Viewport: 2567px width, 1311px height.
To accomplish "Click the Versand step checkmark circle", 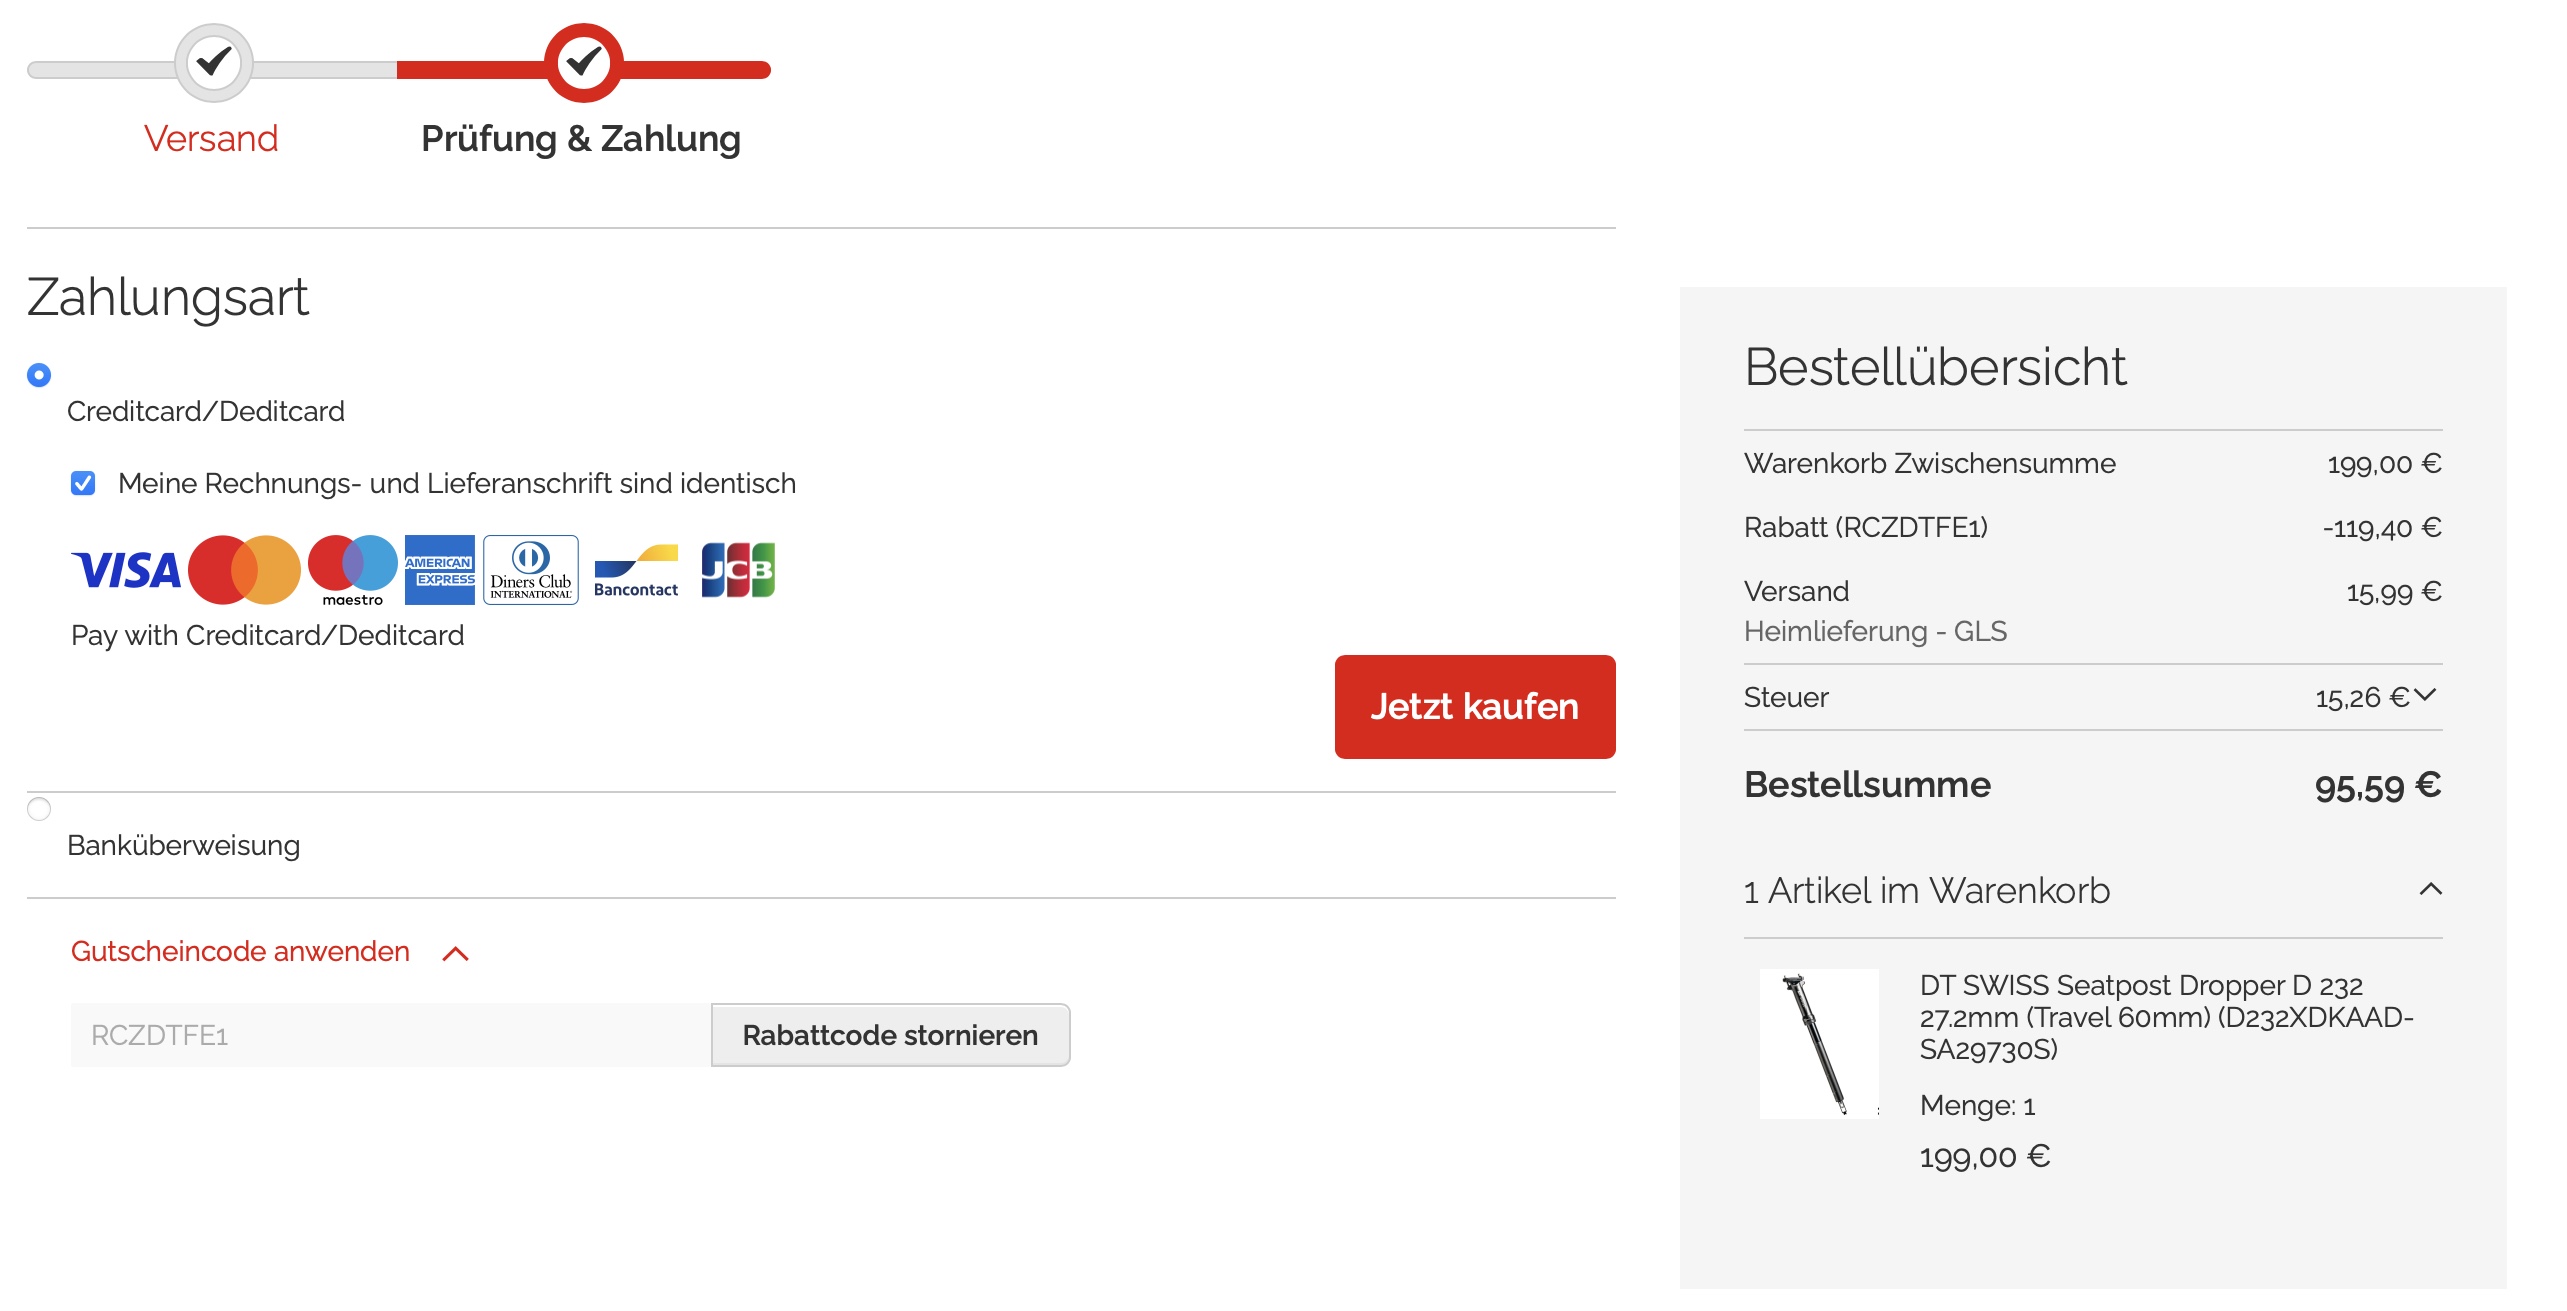I will 213,63.
